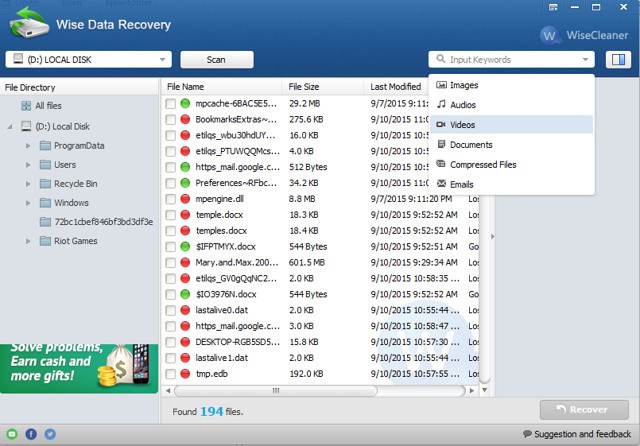640x446 pixels.
Task: Click the red status dot of tmp.edb
Action: pos(185,374)
